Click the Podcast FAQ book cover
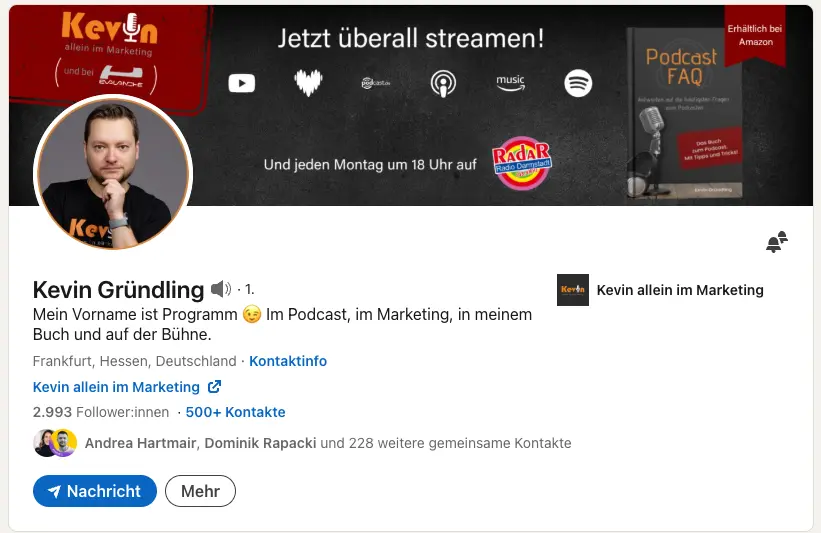Screen dimensions: 821x533 [x=685, y=113]
